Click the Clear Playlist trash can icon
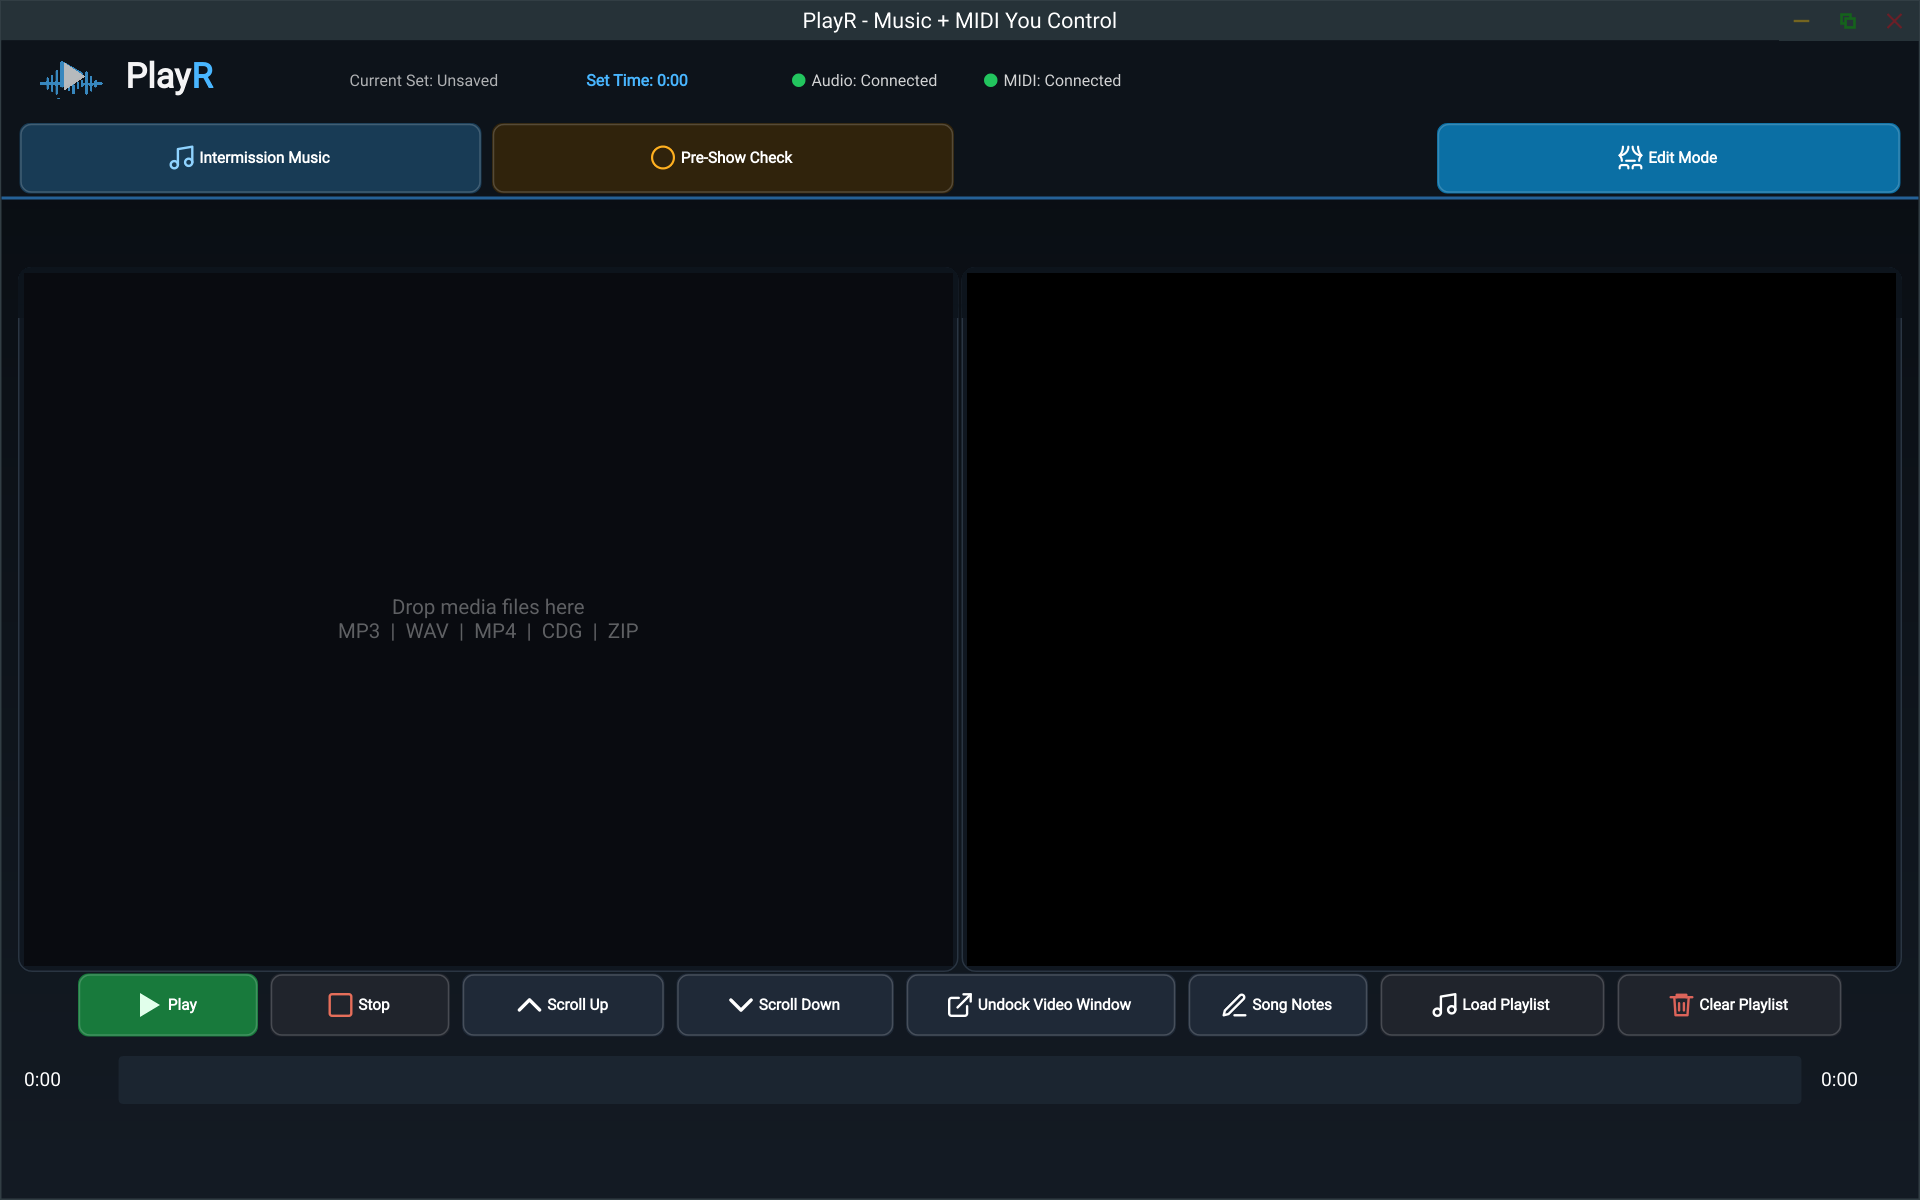This screenshot has height=1200, width=1920. tap(1681, 1005)
